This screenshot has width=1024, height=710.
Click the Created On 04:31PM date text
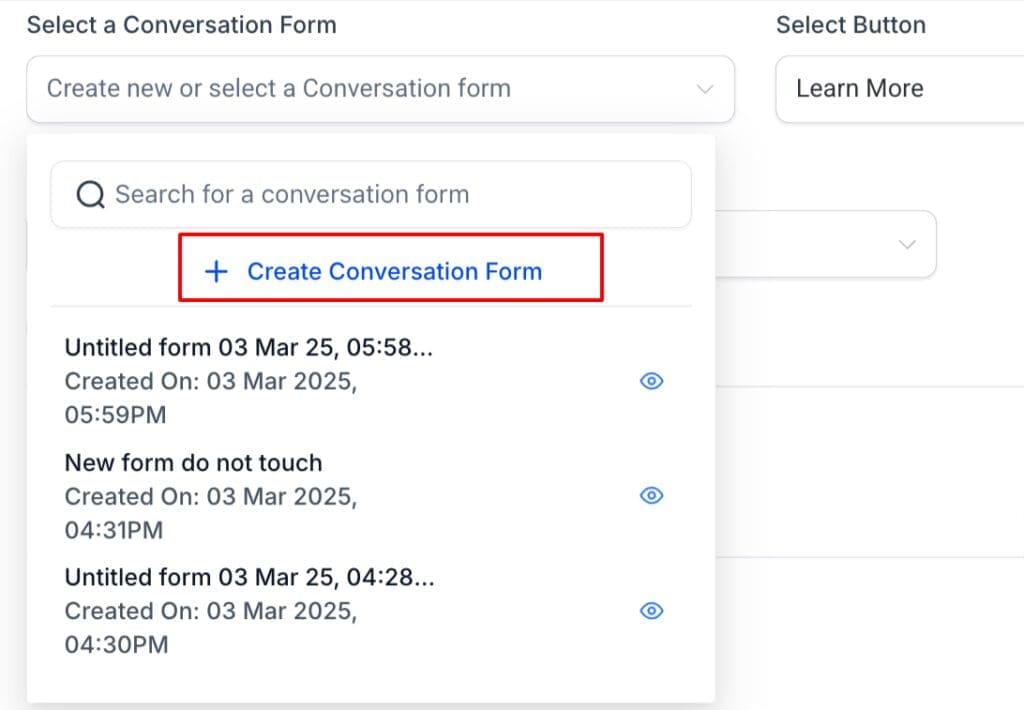click(210, 513)
